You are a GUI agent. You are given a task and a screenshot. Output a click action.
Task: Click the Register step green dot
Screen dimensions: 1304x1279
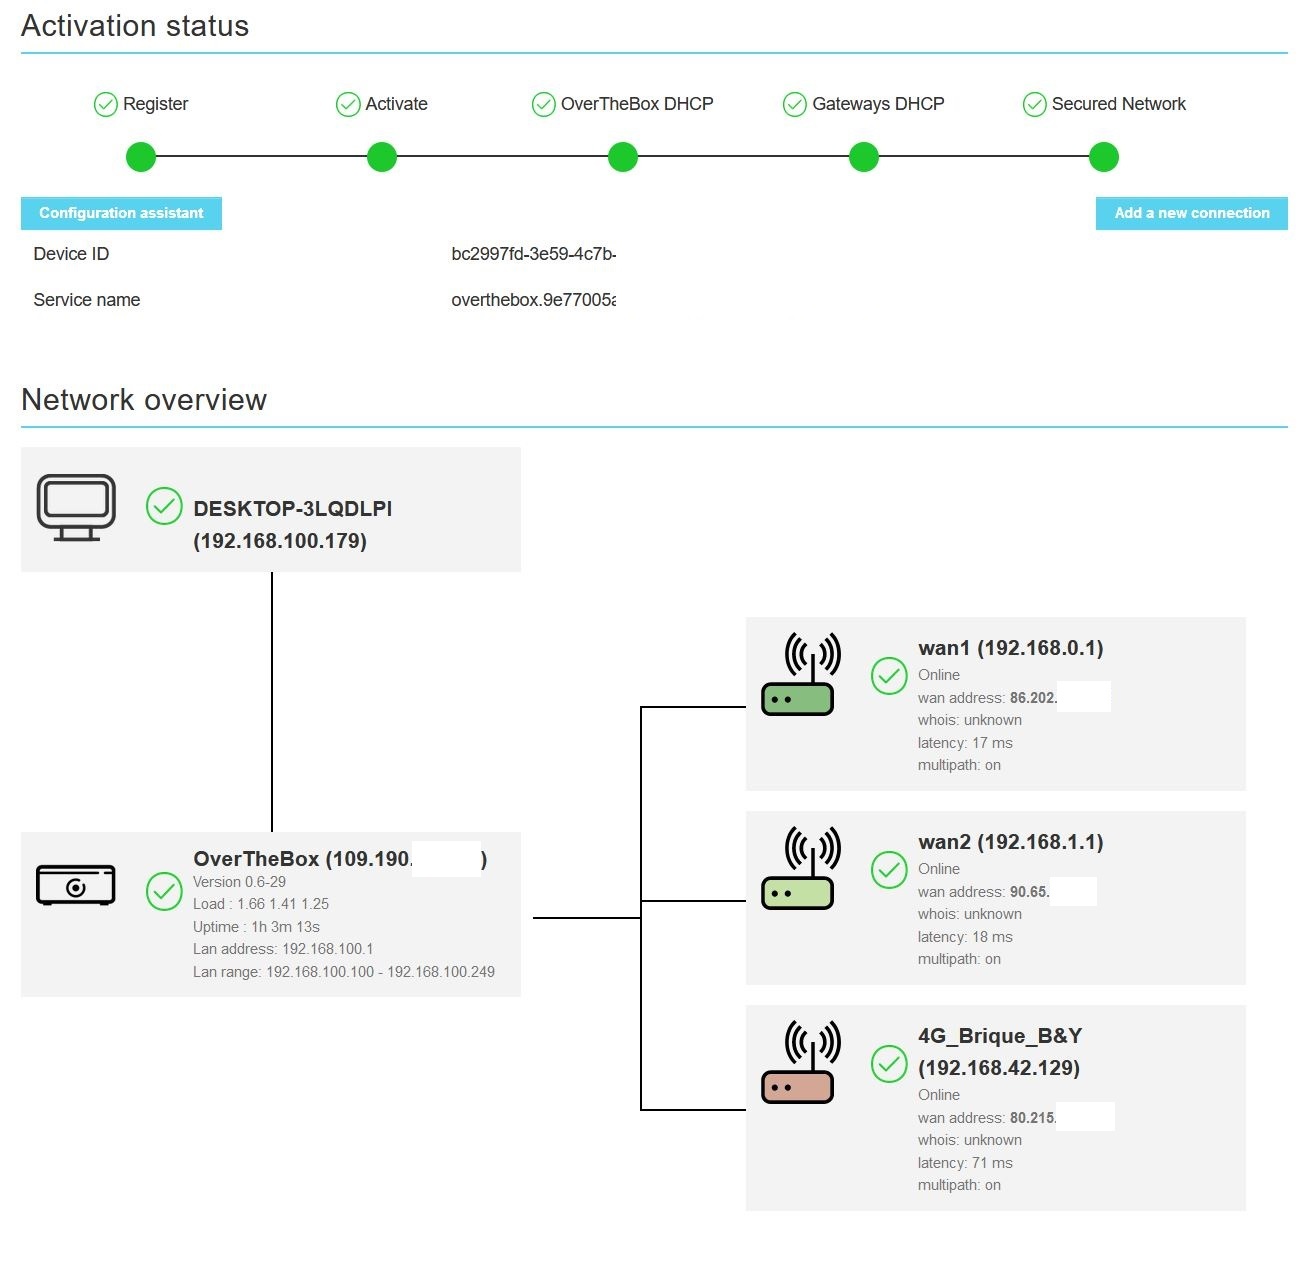coord(141,157)
